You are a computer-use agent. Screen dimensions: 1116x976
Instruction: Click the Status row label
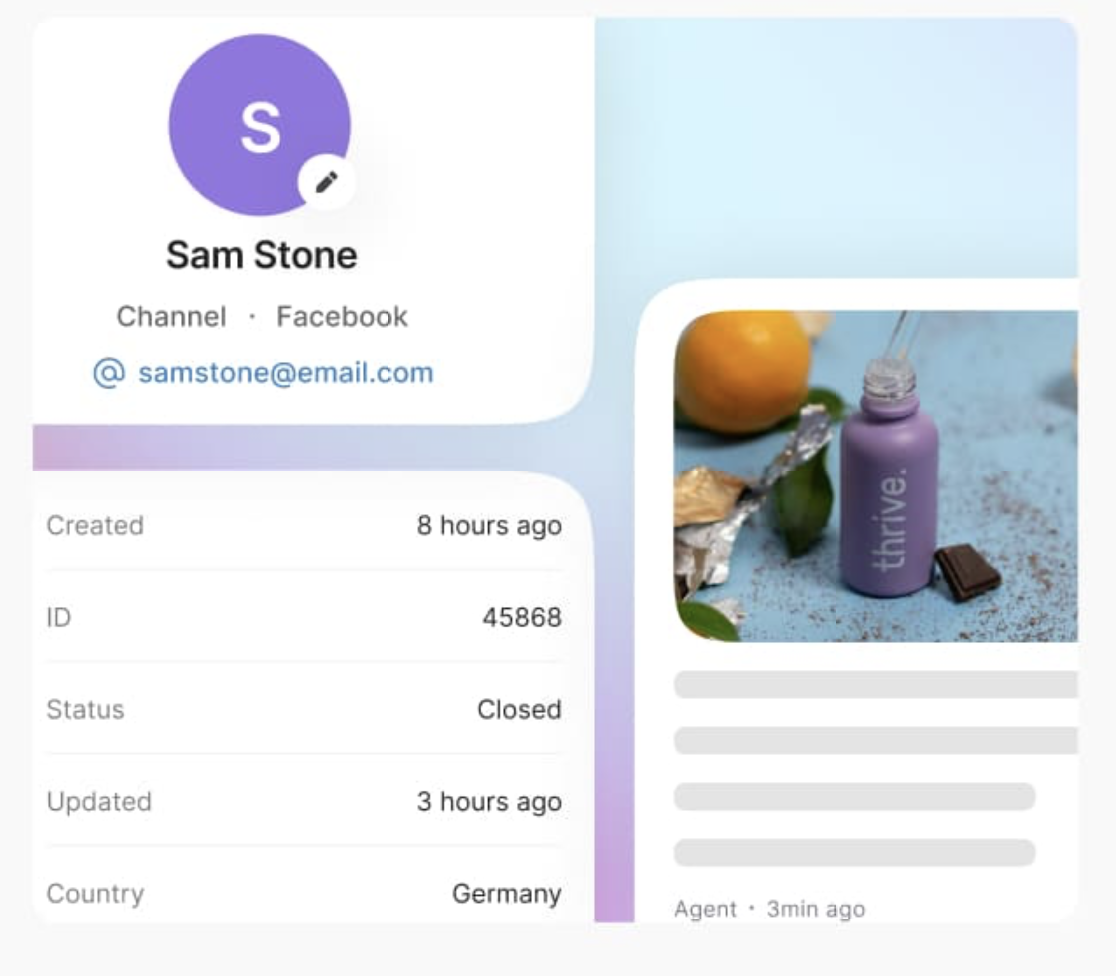point(85,709)
